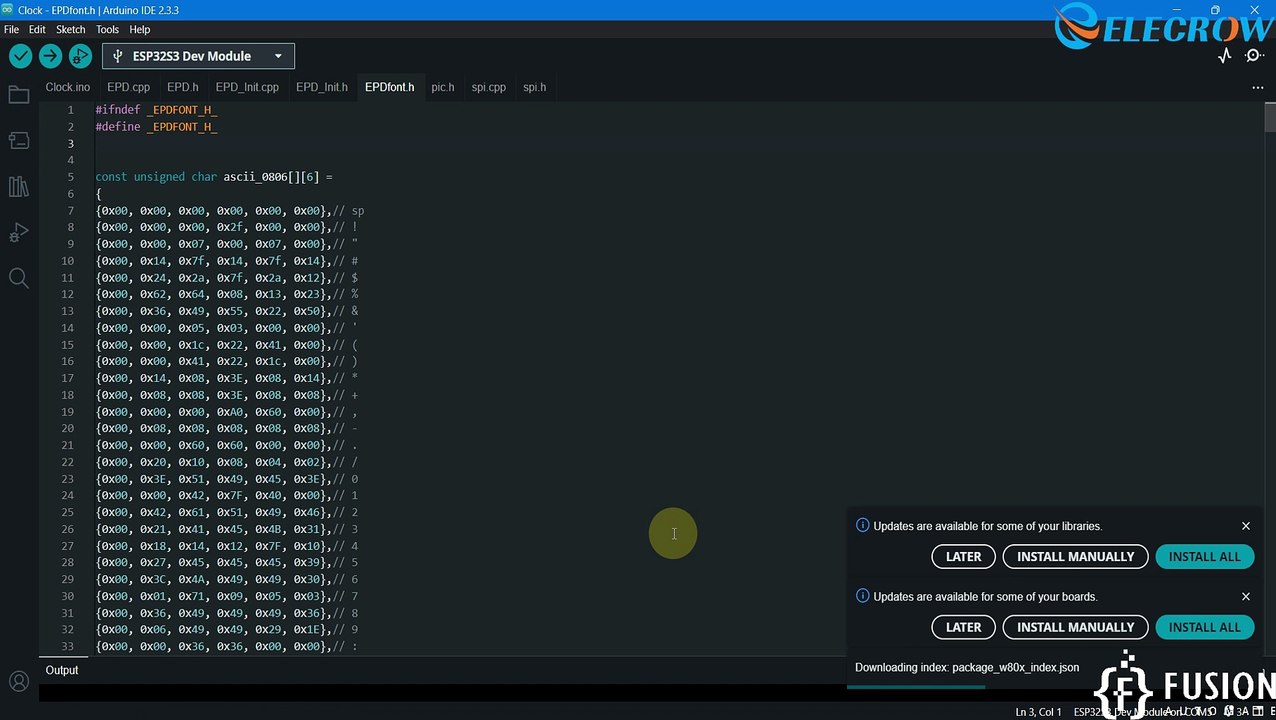Click the editor vertical scrollbar thumb
The width and height of the screenshot is (1276, 720).
point(1270,117)
